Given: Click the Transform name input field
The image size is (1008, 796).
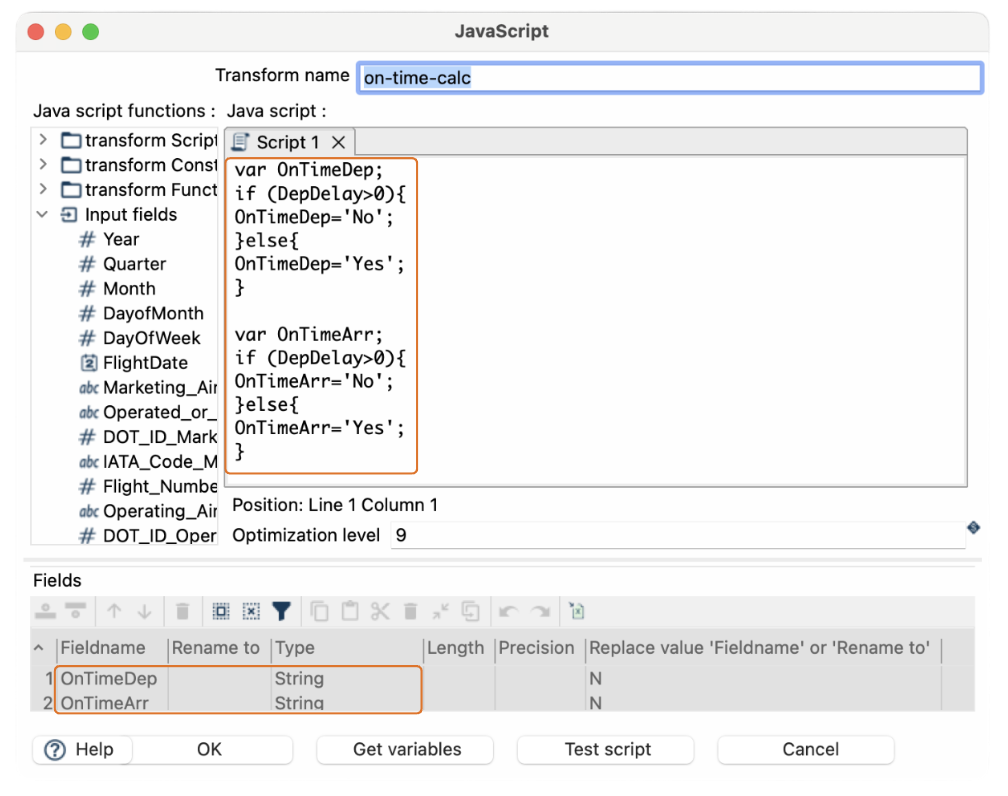Looking at the screenshot, I should click(670, 78).
